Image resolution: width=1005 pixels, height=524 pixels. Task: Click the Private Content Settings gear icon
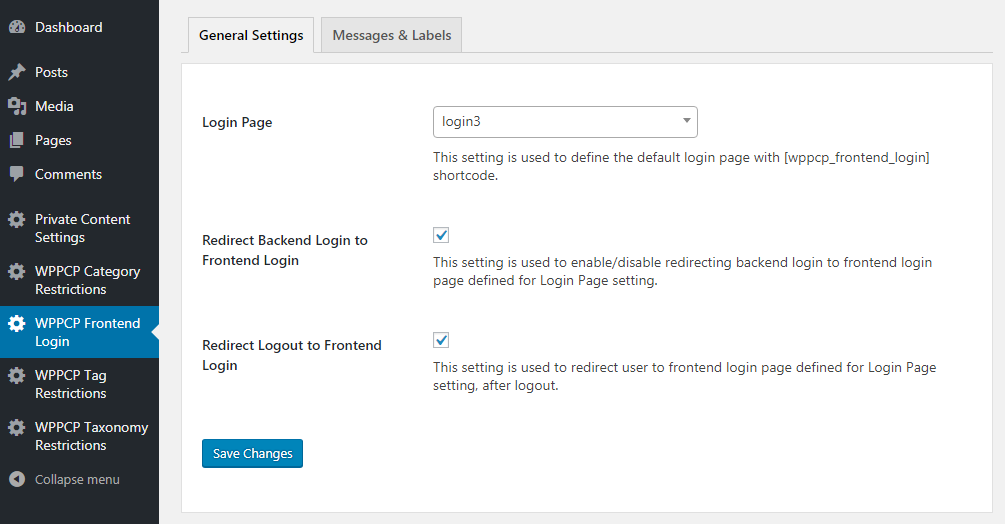click(17, 220)
